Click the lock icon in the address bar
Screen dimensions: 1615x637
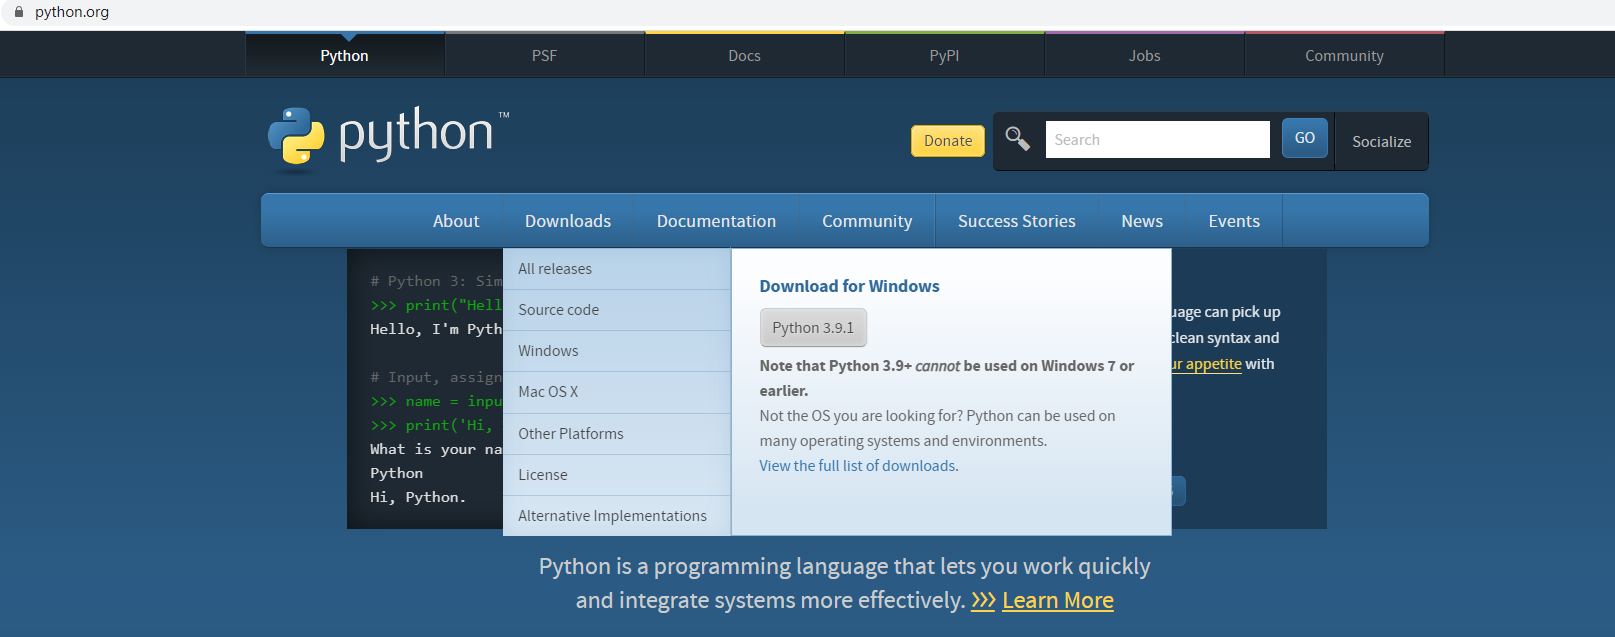pos(18,12)
